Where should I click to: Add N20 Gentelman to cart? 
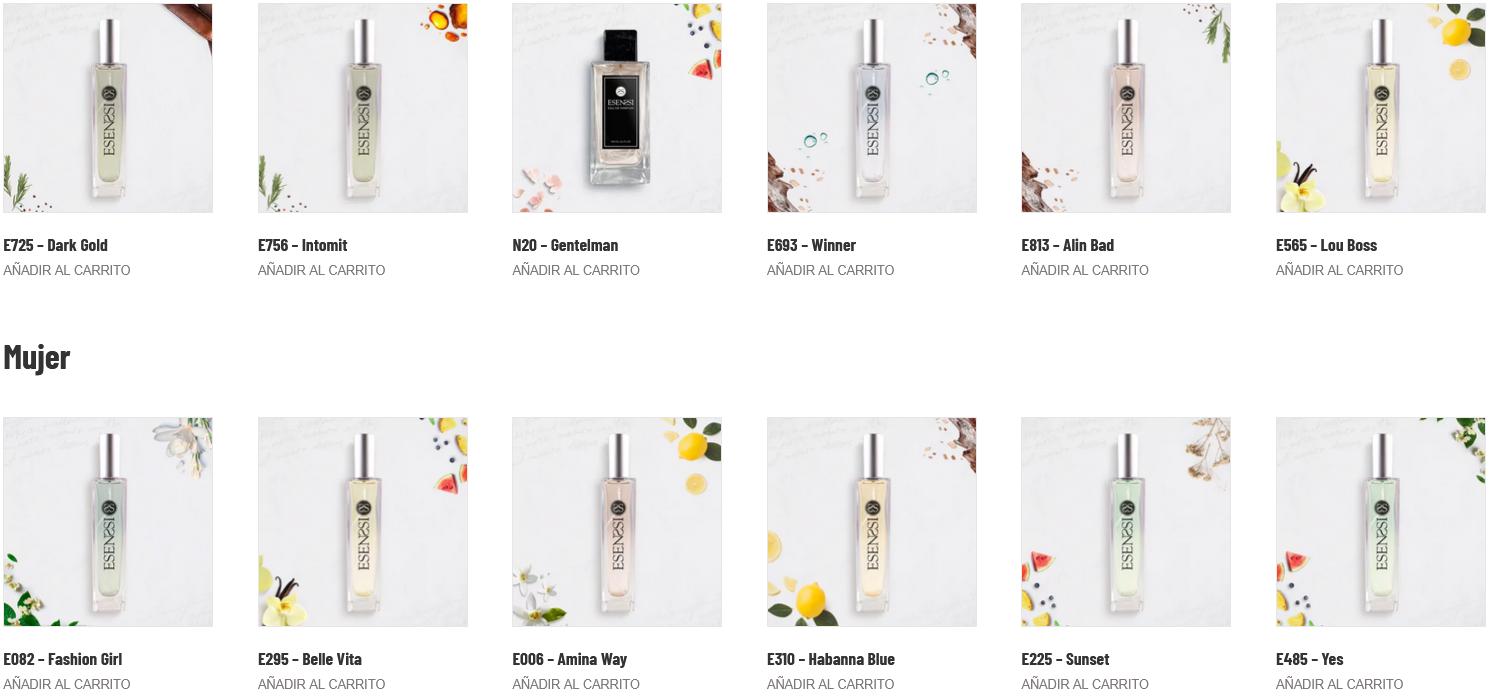point(576,270)
